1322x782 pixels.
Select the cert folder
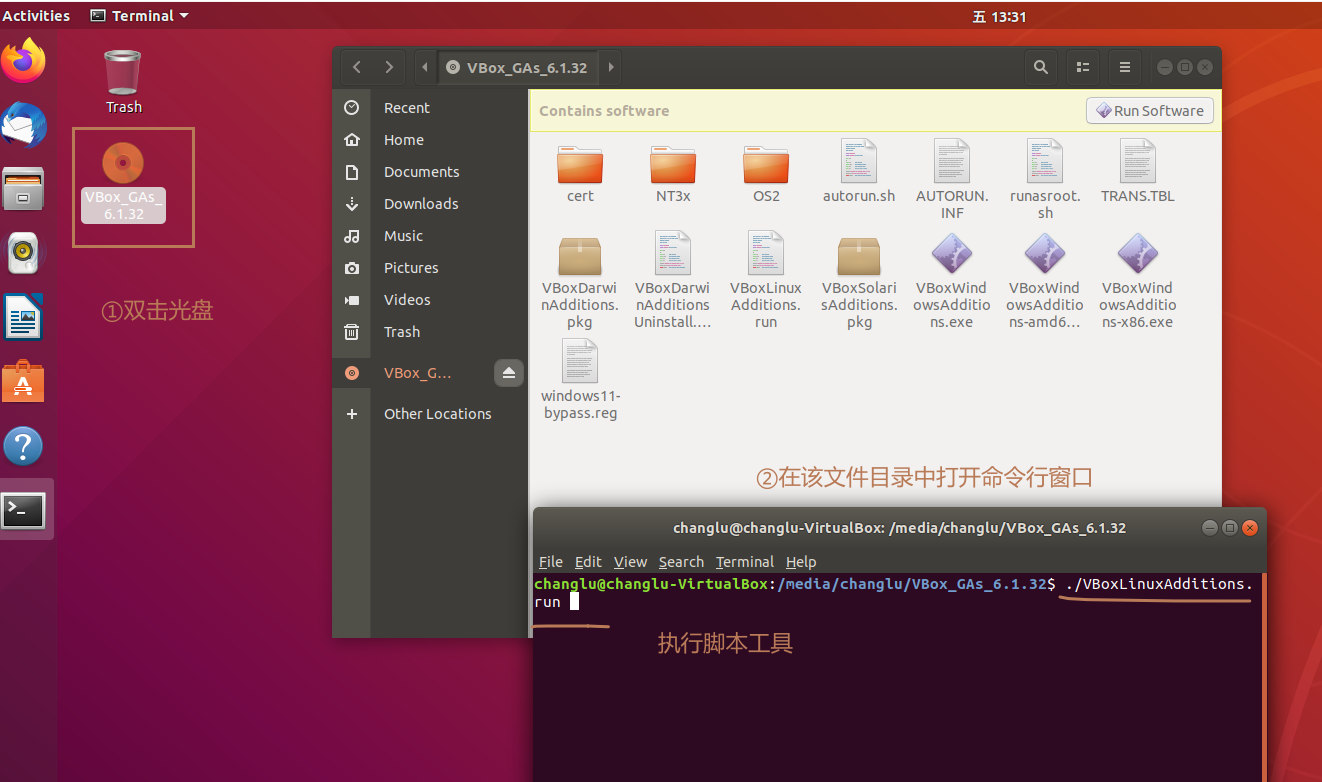coord(580,173)
